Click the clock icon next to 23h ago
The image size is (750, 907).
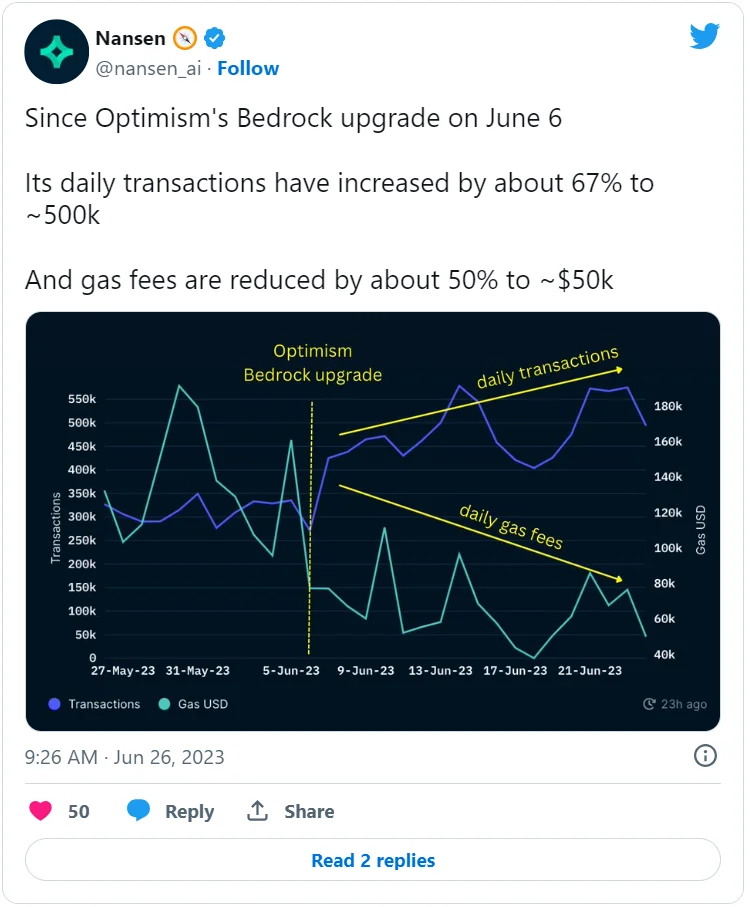pyautogui.click(x=650, y=704)
